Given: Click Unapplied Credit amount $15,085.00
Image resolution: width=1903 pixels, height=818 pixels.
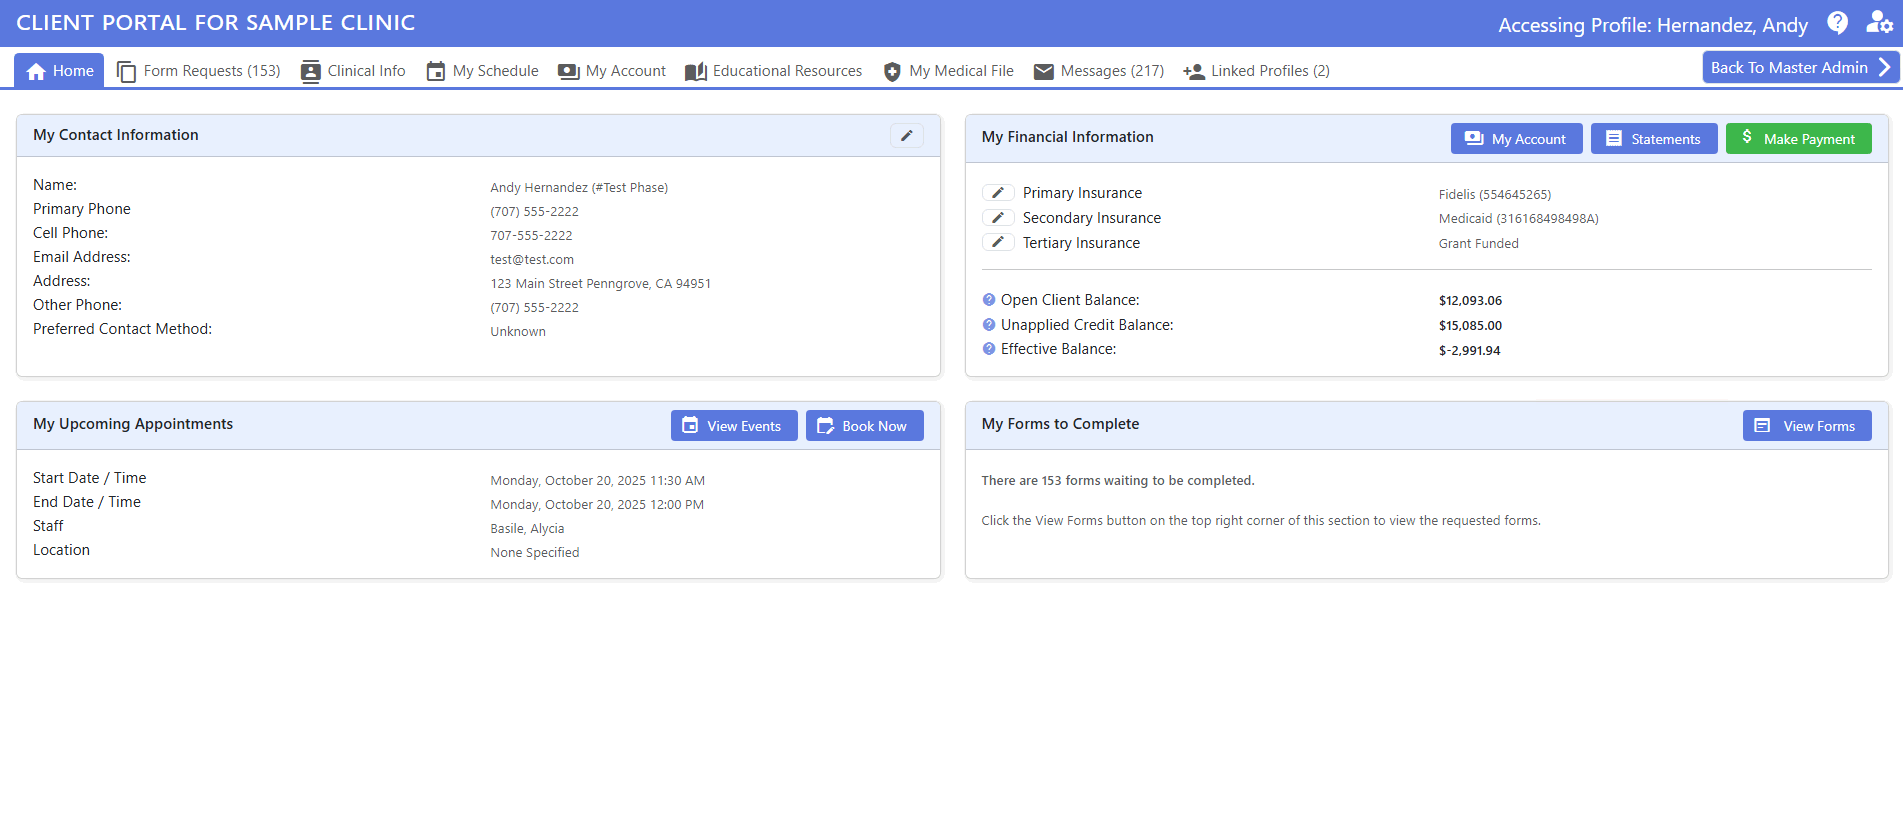Looking at the screenshot, I should (1470, 326).
